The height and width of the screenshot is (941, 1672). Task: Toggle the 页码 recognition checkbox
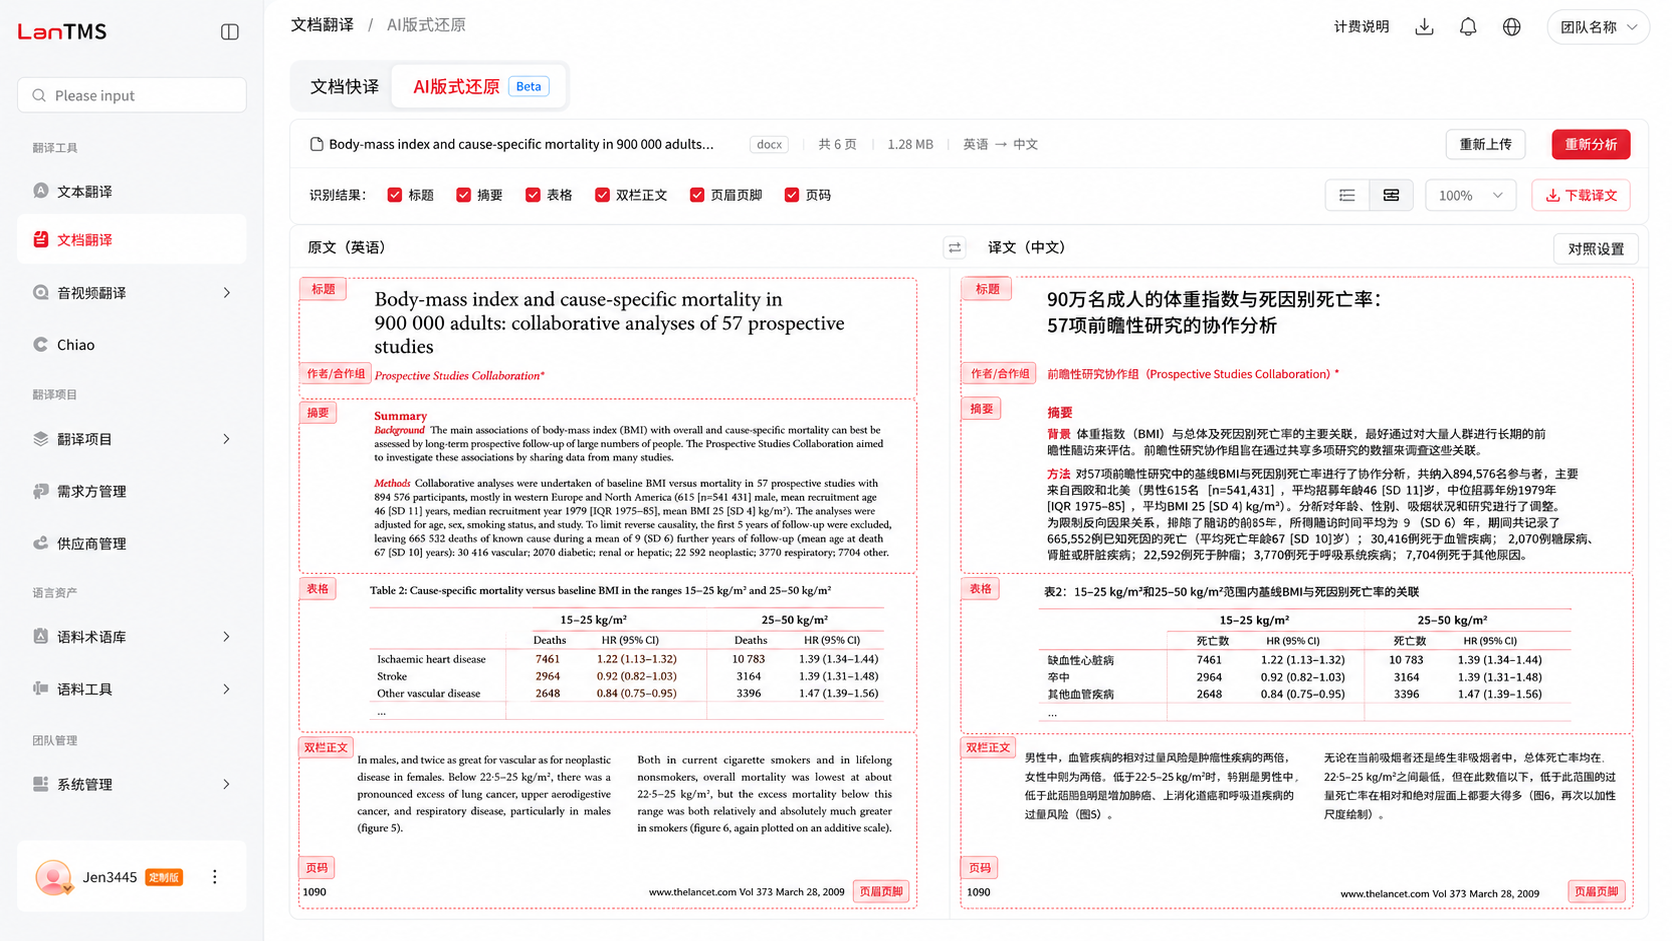pyautogui.click(x=792, y=195)
